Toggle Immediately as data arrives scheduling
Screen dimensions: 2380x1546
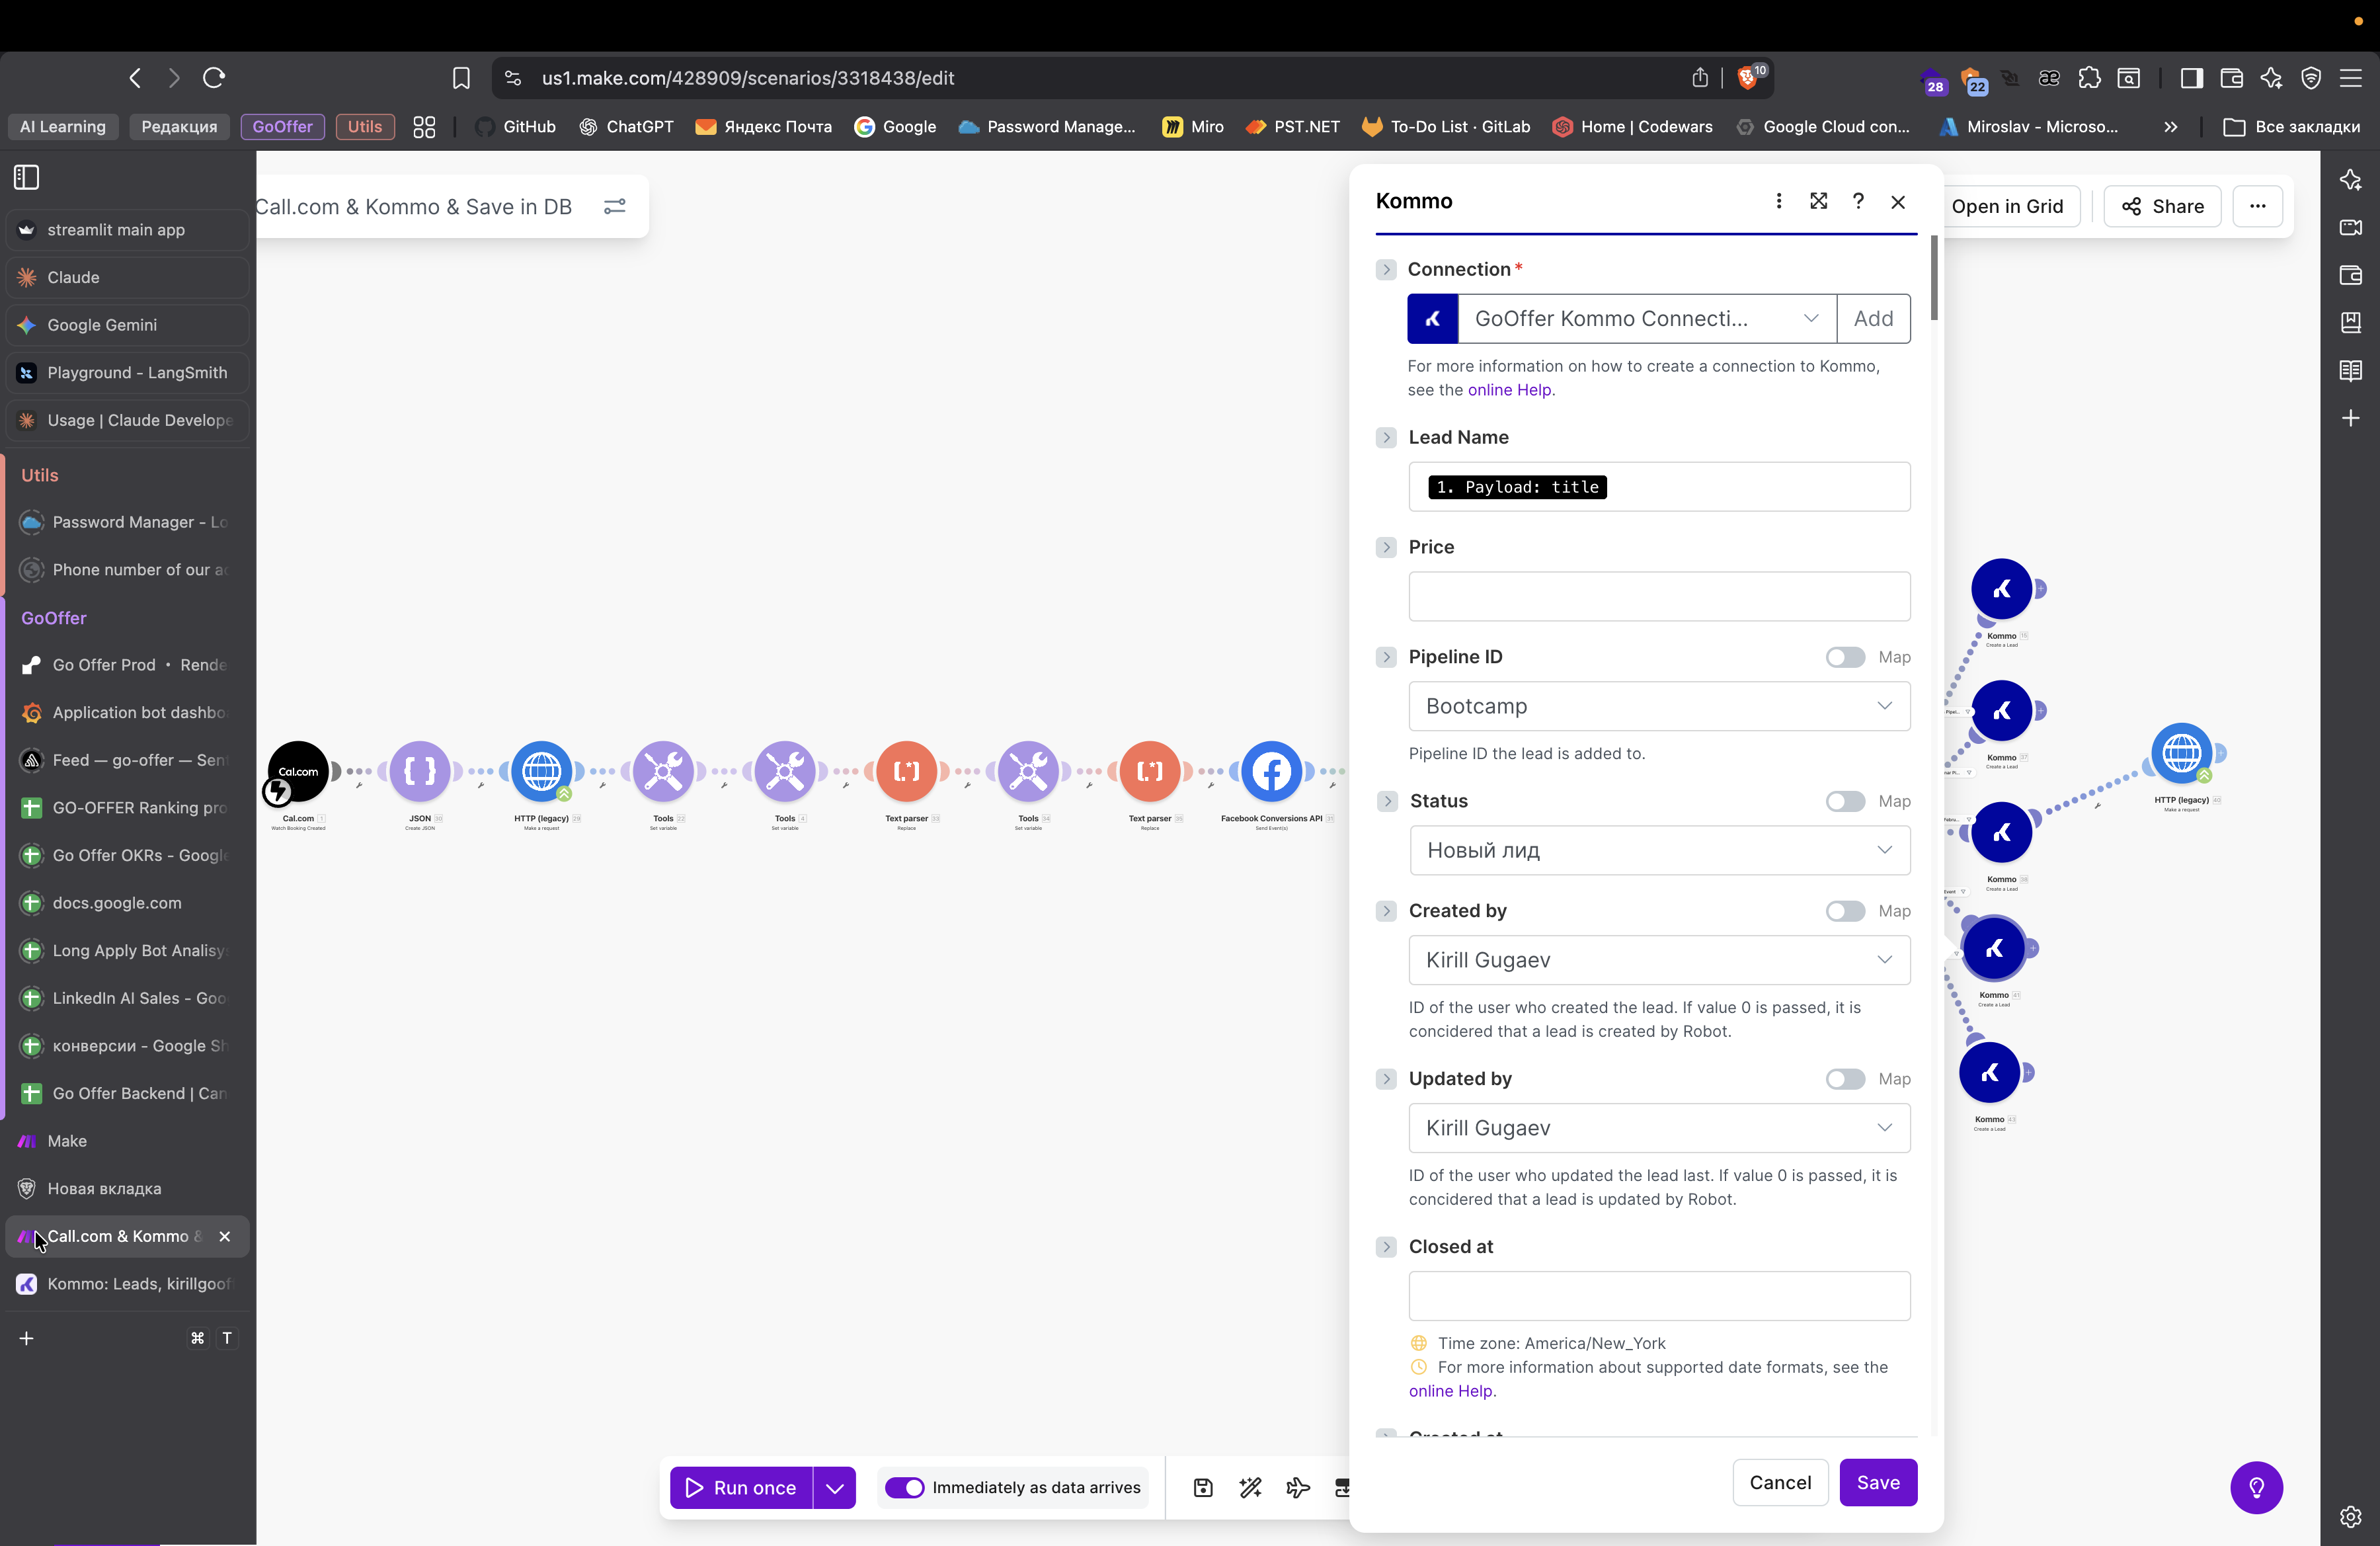click(x=905, y=1488)
